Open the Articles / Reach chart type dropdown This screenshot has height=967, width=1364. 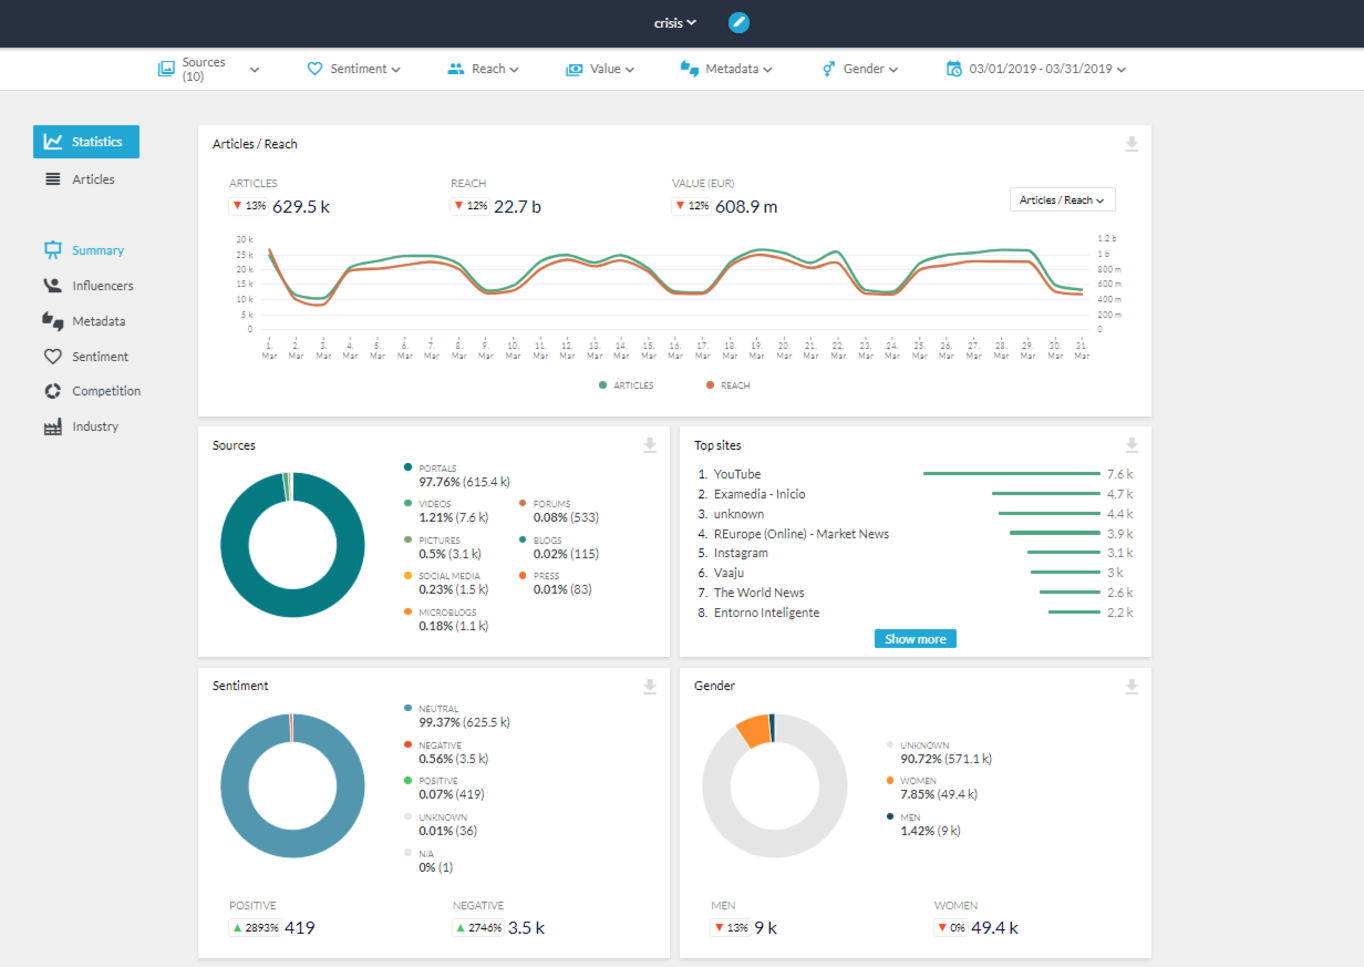[1062, 199]
